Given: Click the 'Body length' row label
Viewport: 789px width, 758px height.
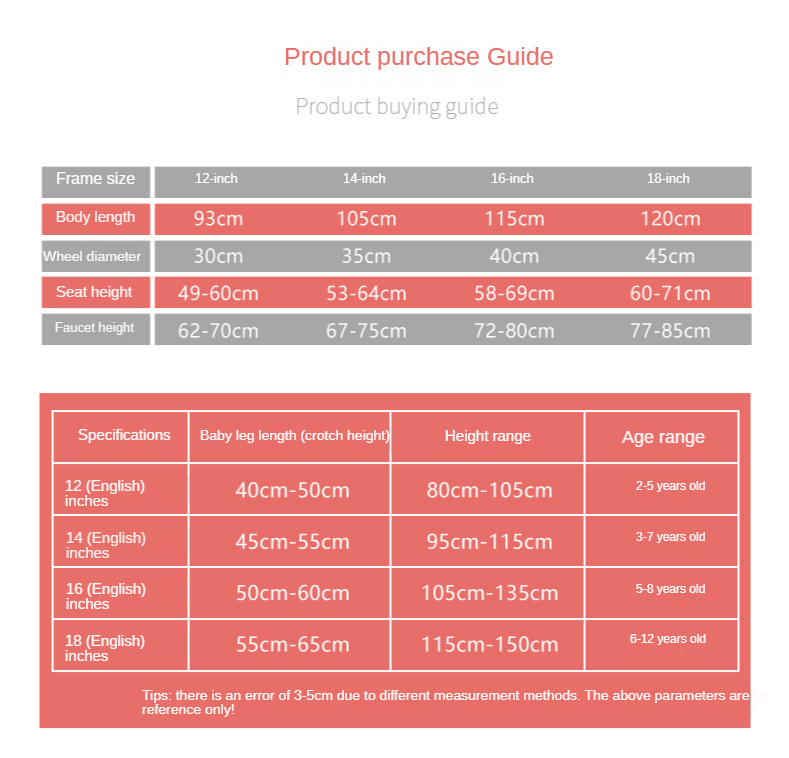Looking at the screenshot, I should 96,218.
